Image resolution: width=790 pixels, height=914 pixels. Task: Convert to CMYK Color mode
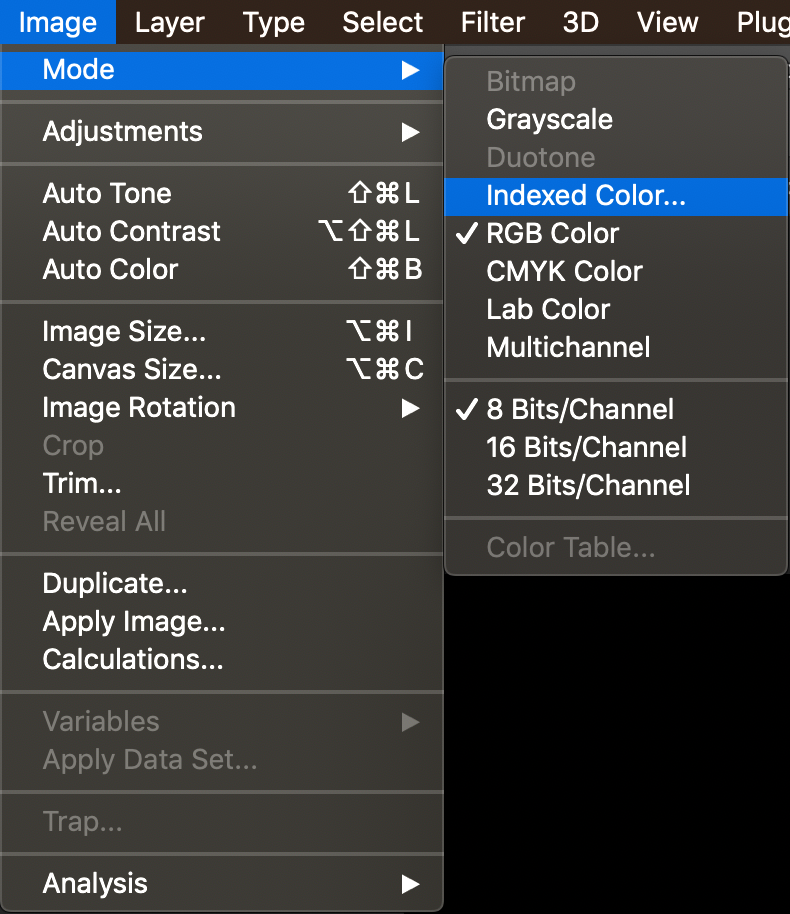[616, 272]
